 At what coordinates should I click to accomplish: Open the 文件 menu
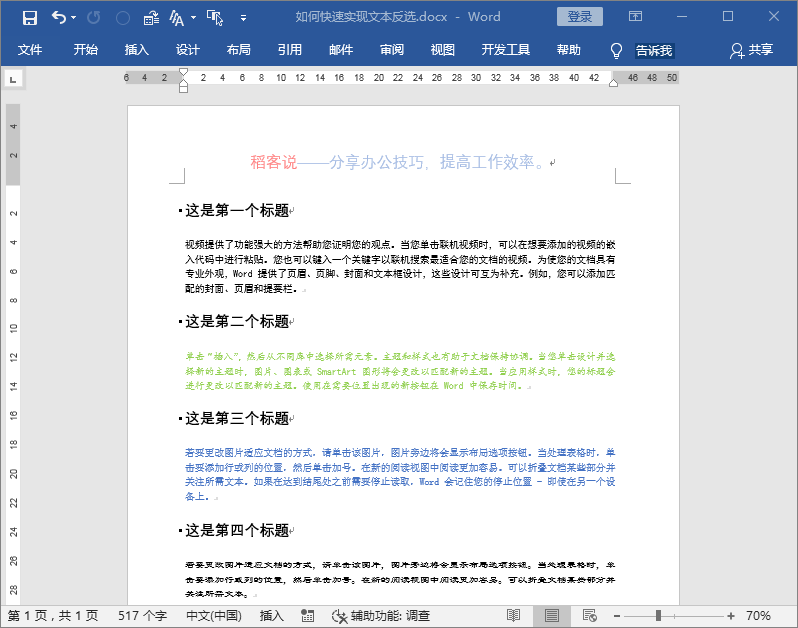click(30, 50)
